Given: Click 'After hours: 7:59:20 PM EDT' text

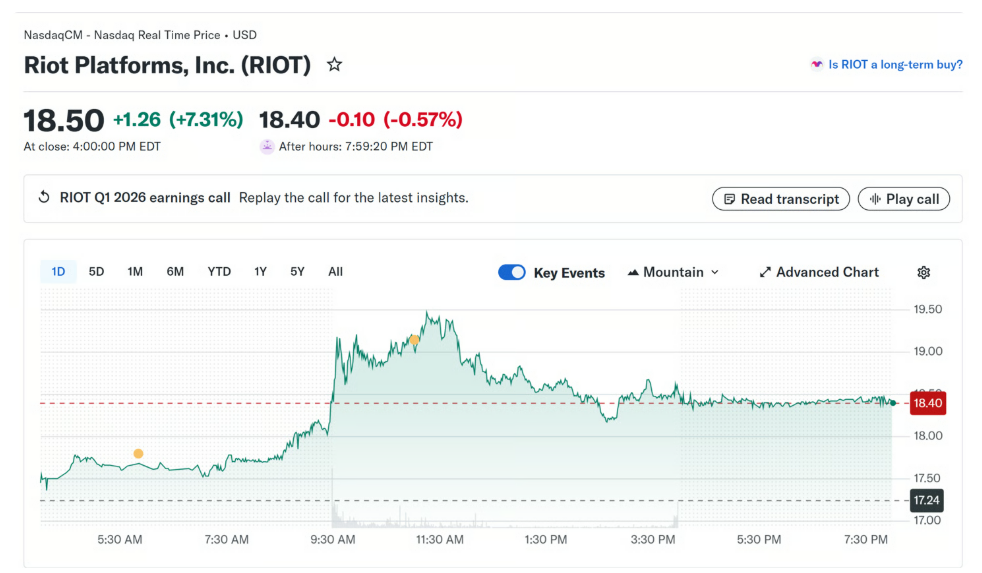Looking at the screenshot, I should click(x=356, y=147).
